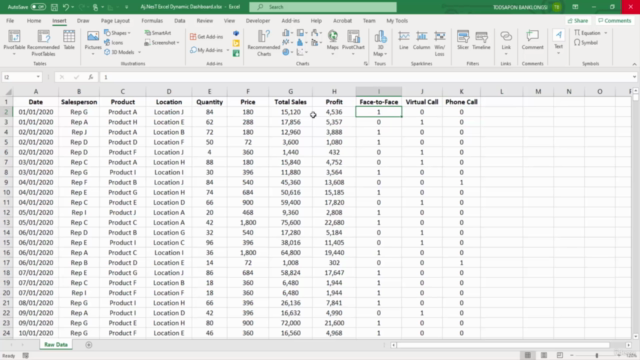Screen dimensions: 640x360
Task: Insert a Line sparkline
Action: point(404,40)
